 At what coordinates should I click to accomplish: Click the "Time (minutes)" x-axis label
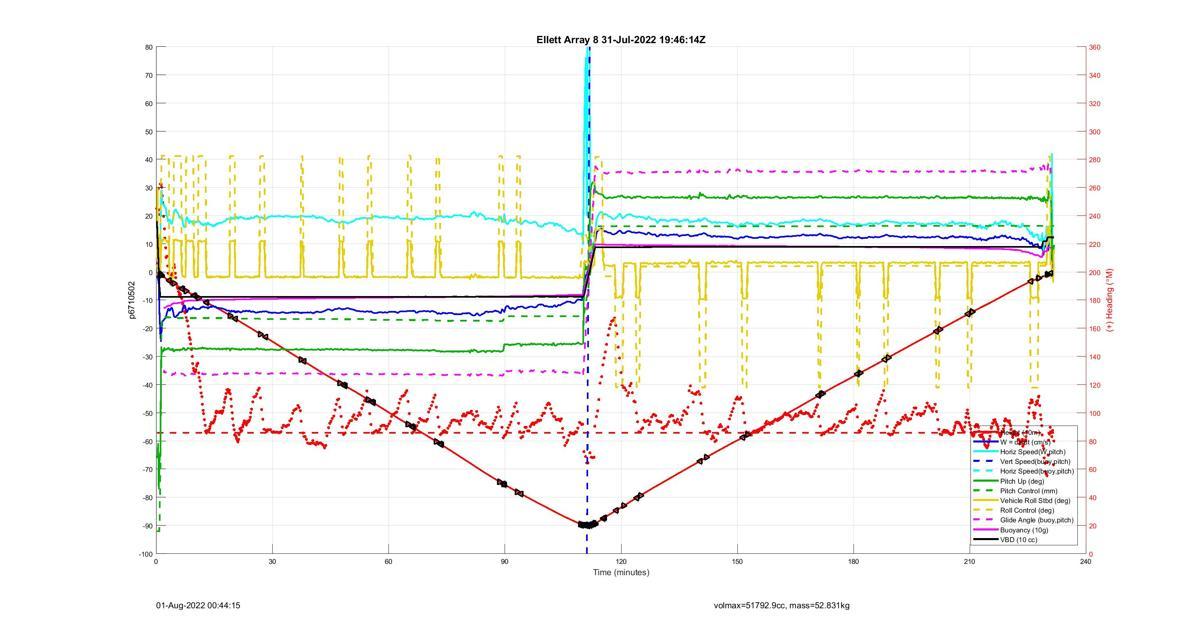pyautogui.click(x=620, y=573)
